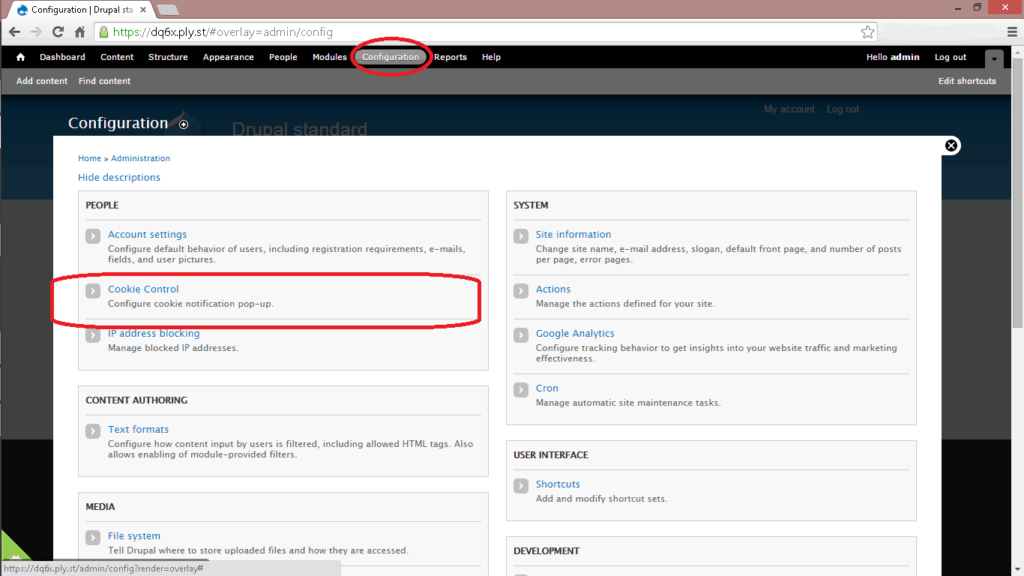1024x576 pixels.
Task: Follow the Administration breadcrumb link
Action: click(x=140, y=158)
